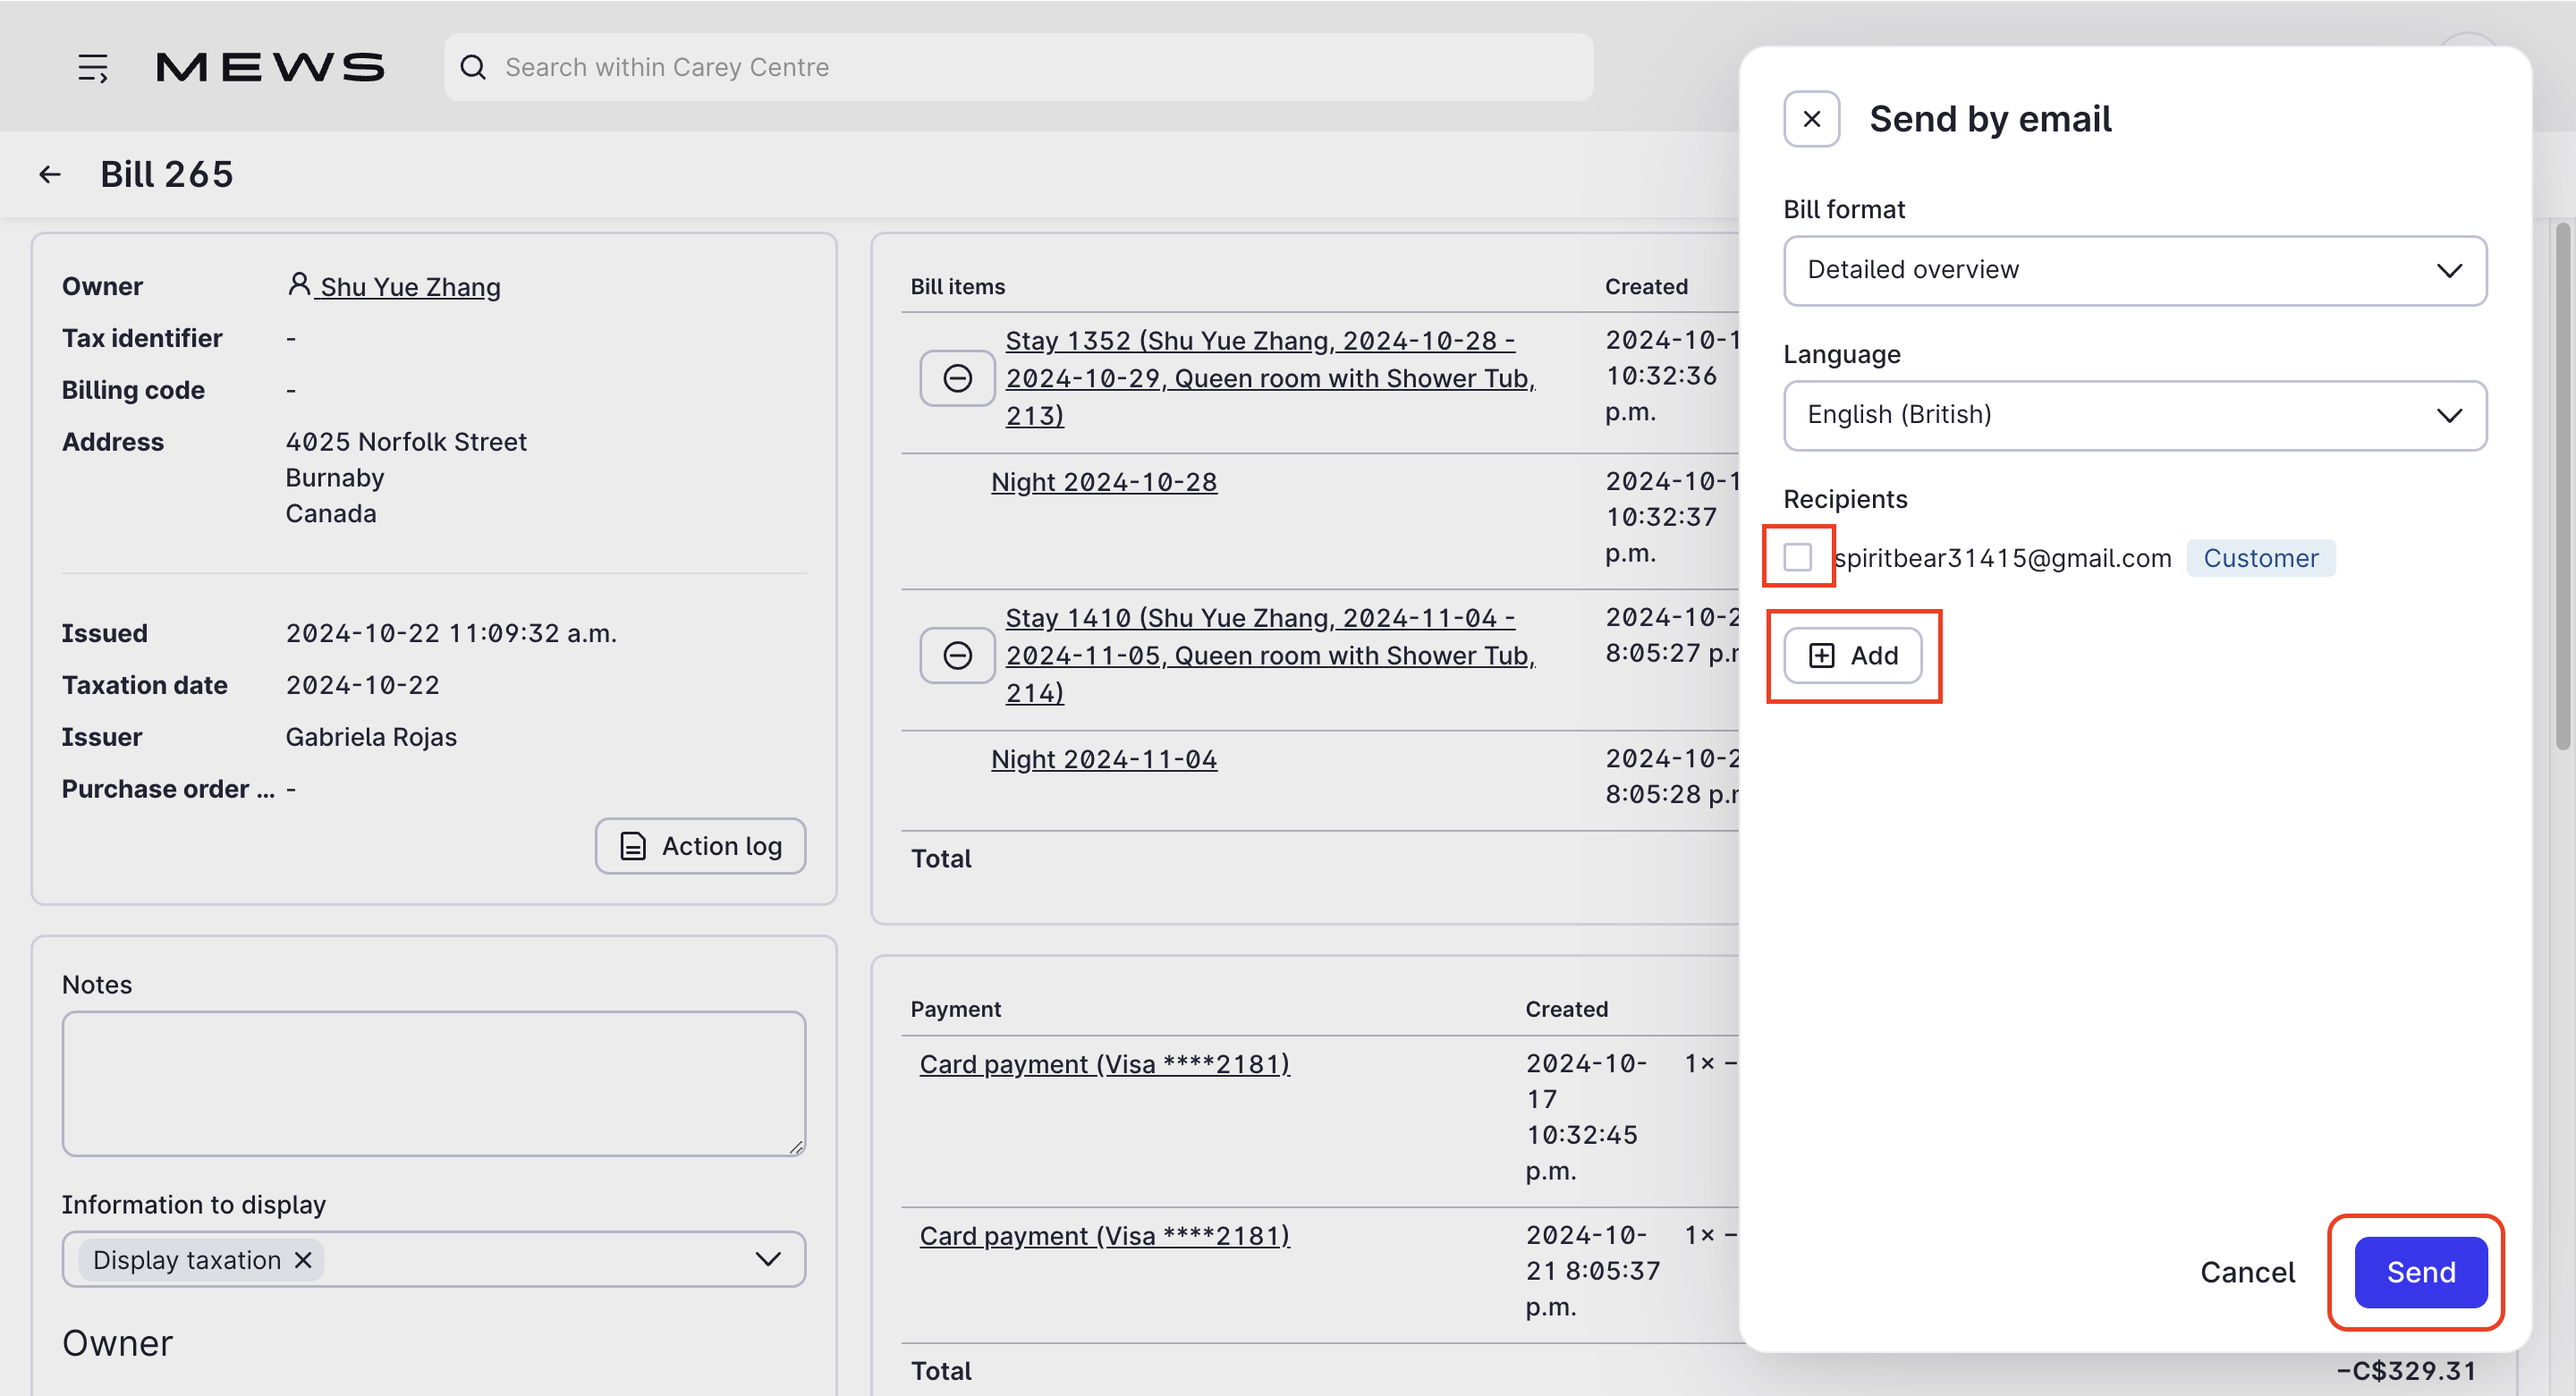This screenshot has width=2576, height=1396.
Task: Open the Bill format dropdown
Action: (x=2134, y=270)
